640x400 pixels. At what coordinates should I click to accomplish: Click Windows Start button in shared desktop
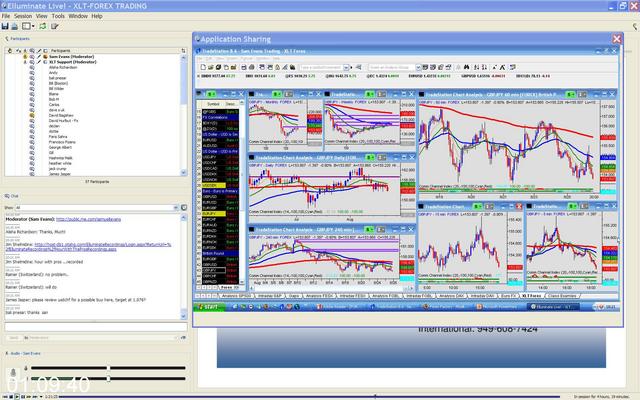pyautogui.click(x=209, y=307)
